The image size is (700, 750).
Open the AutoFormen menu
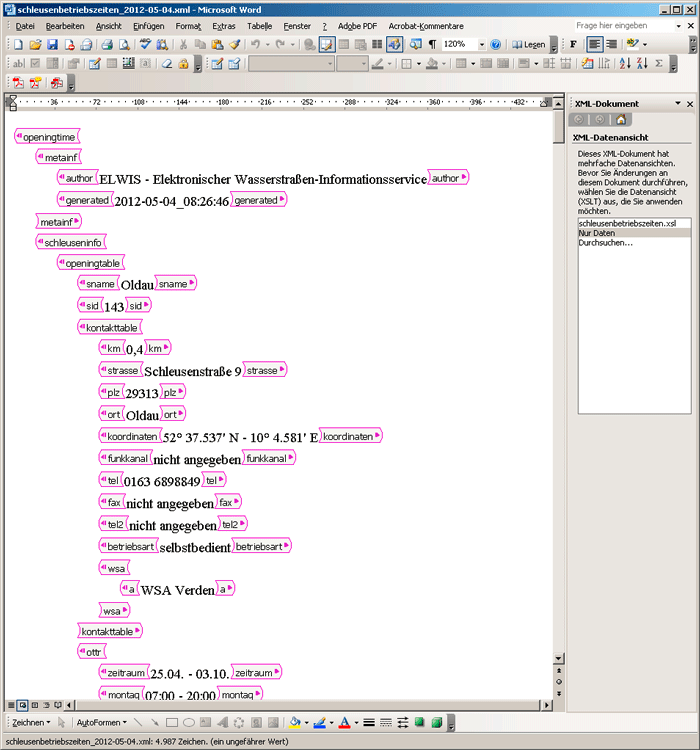click(101, 722)
